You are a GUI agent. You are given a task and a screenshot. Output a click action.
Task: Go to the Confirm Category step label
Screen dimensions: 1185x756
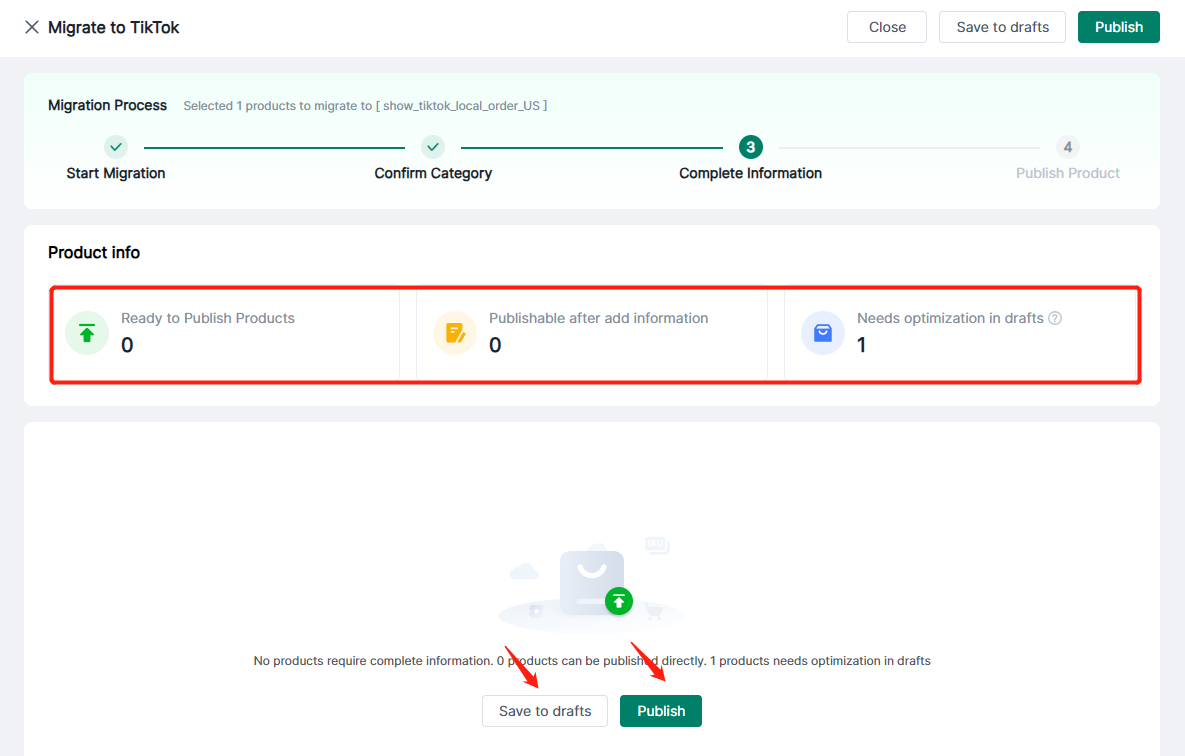433,173
